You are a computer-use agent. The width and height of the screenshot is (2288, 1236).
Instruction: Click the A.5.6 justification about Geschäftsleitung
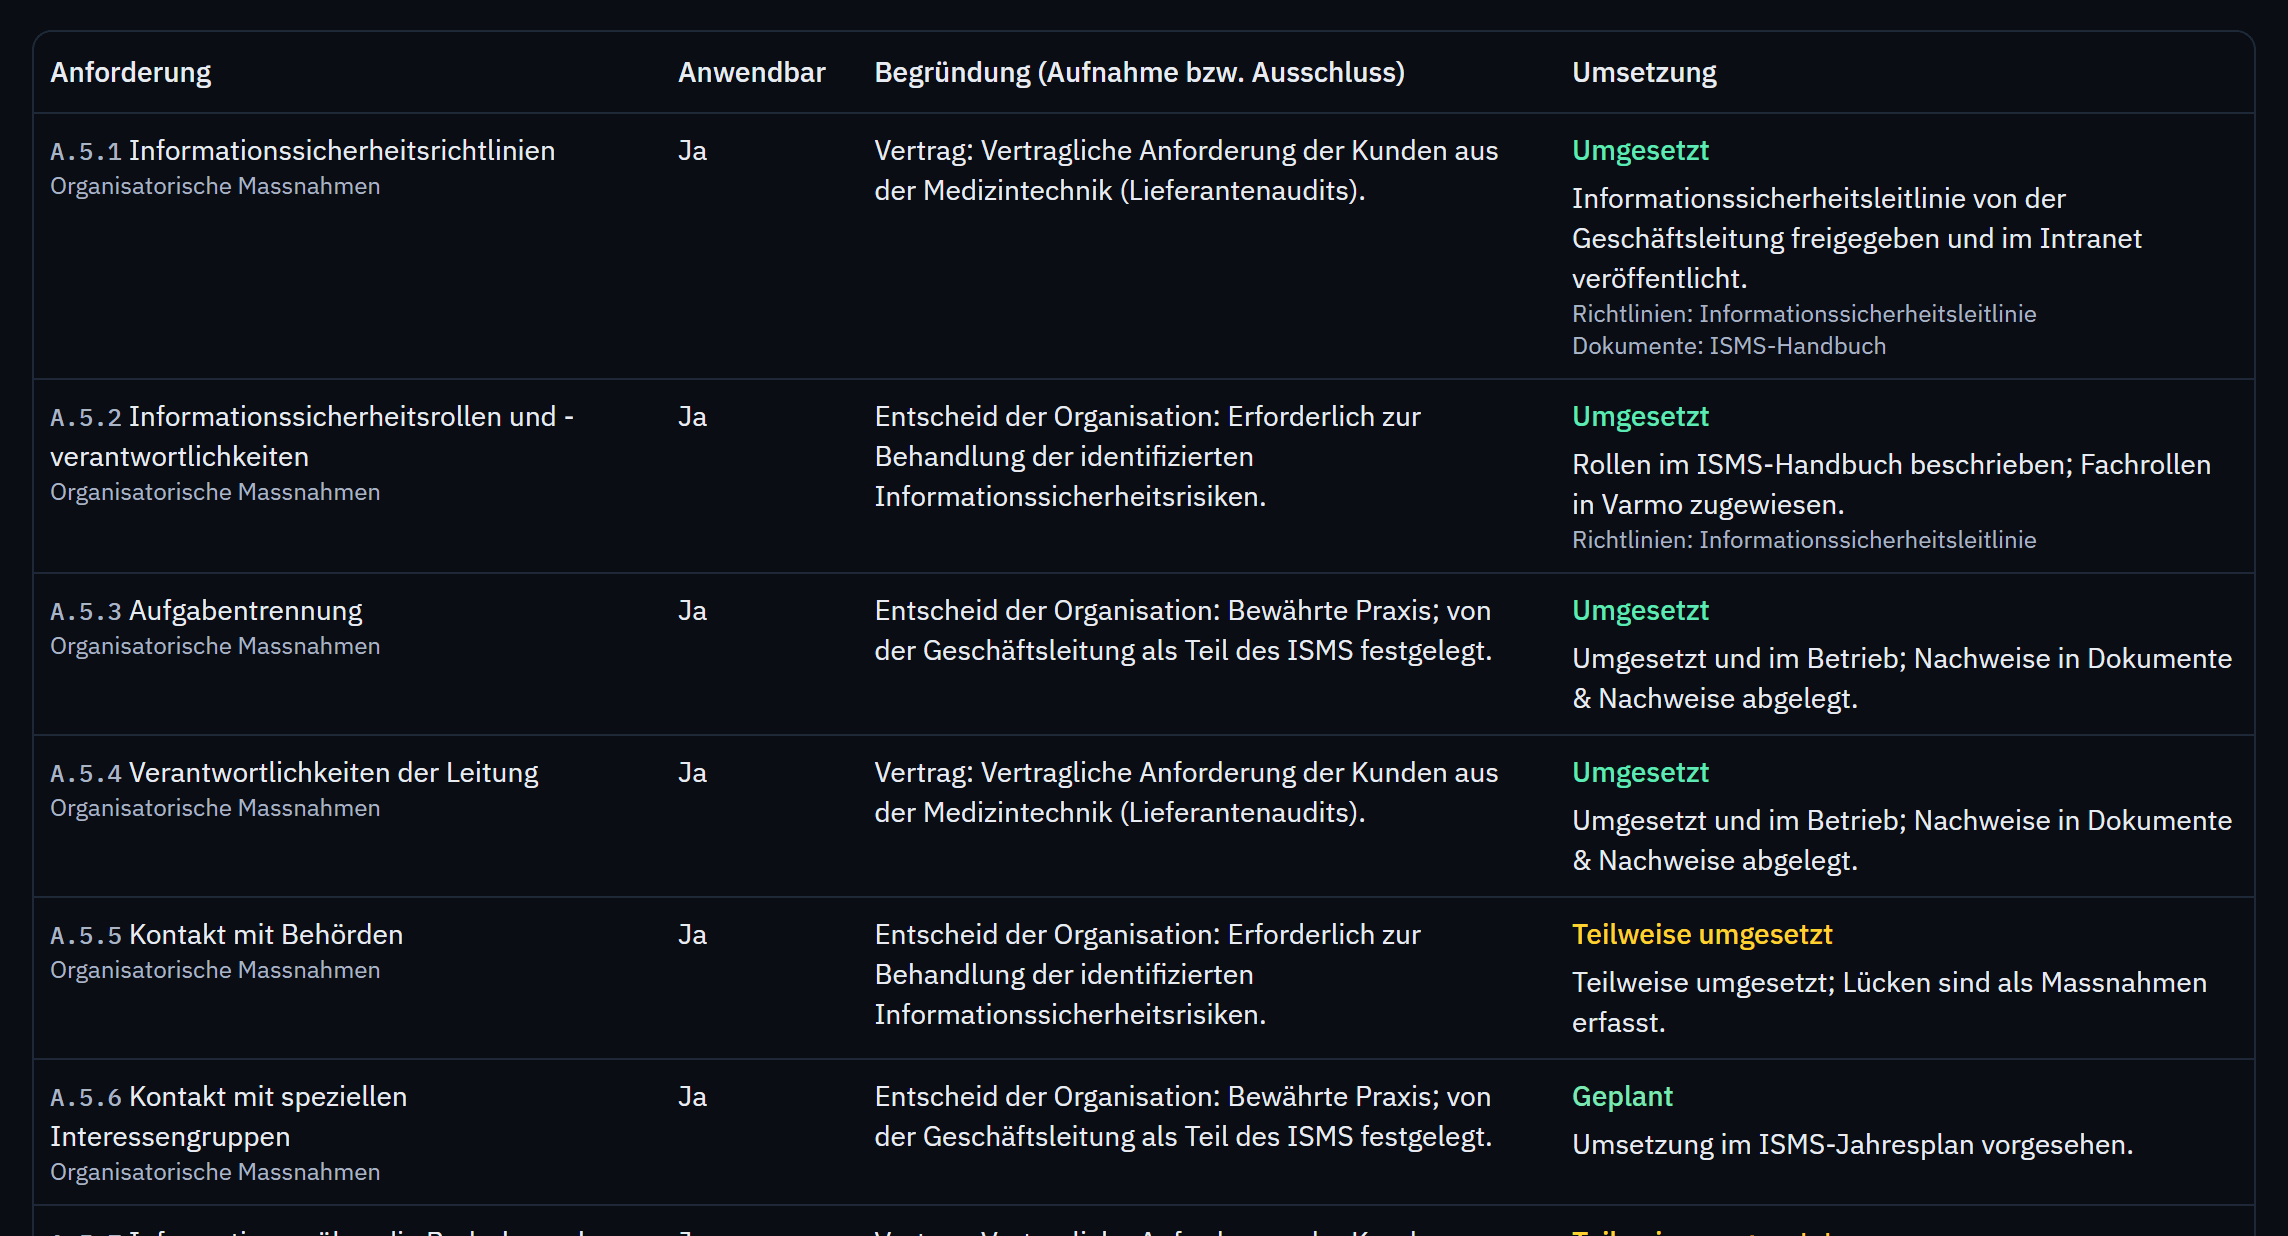pyautogui.click(x=1183, y=1117)
